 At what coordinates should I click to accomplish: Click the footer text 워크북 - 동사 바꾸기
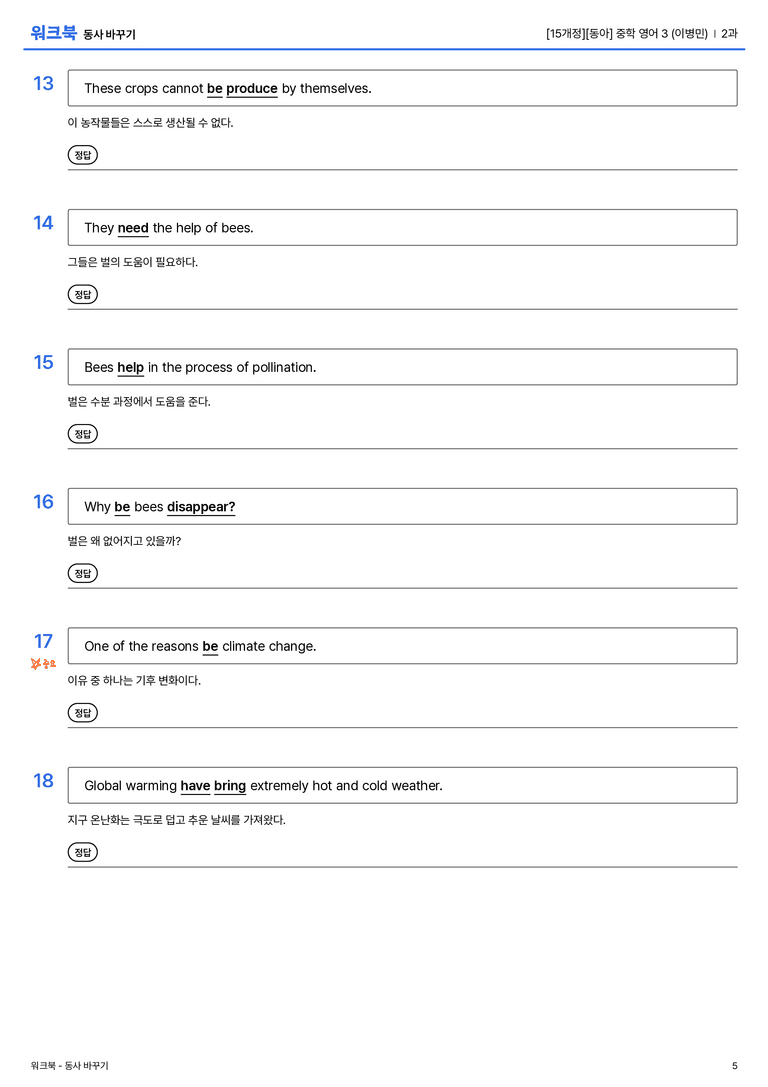coord(69,1066)
